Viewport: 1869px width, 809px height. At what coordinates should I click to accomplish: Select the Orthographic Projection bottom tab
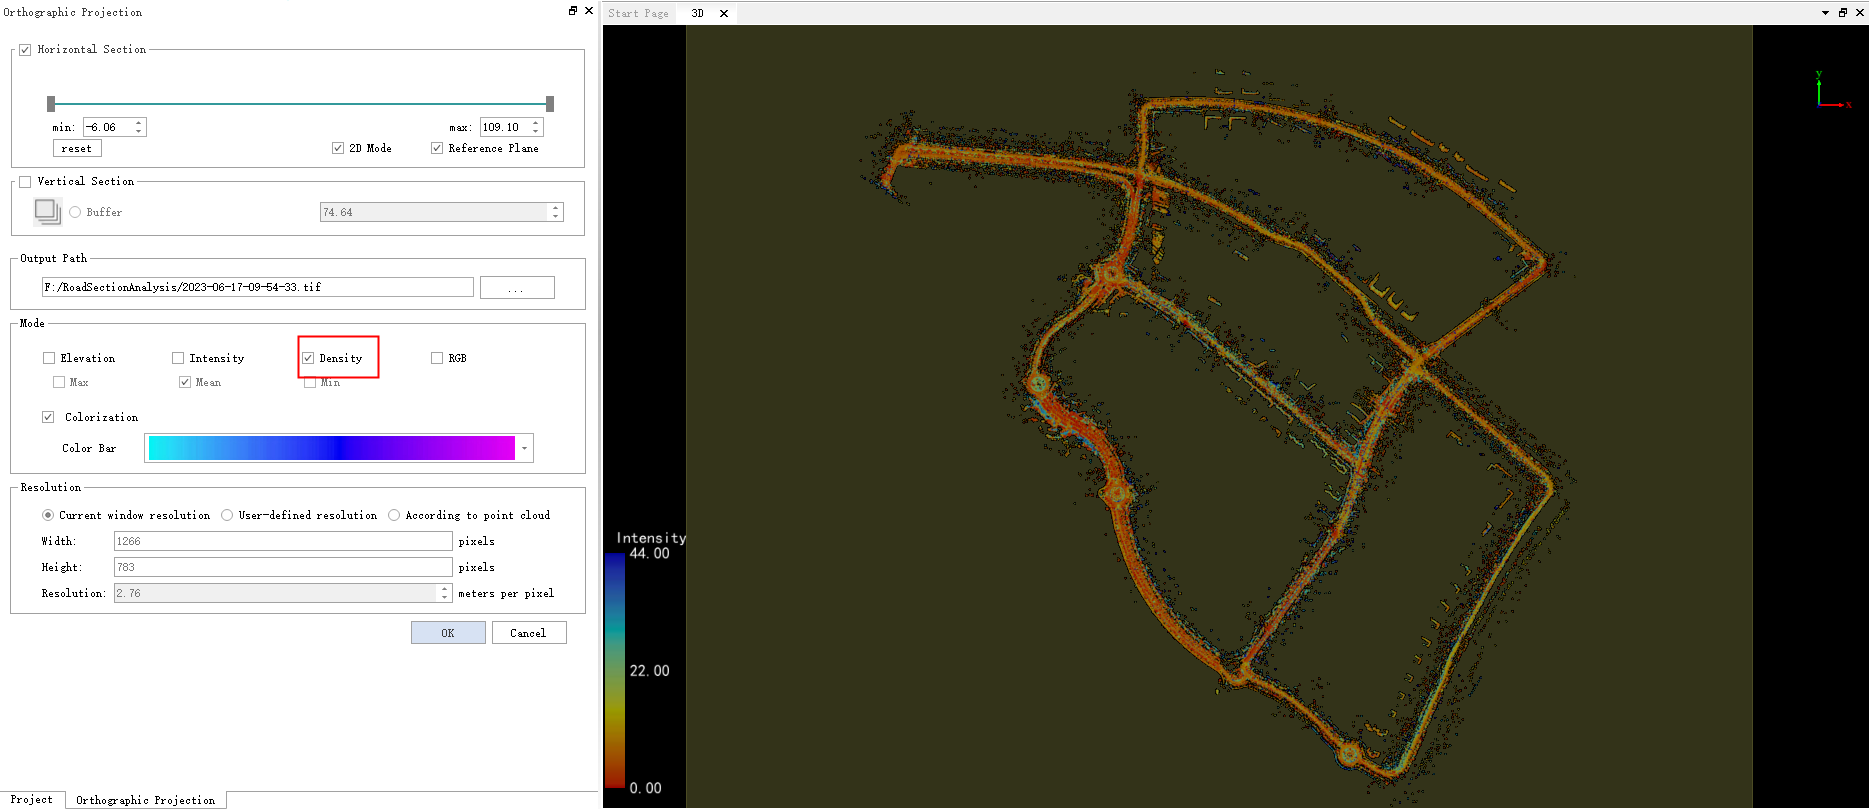(x=146, y=800)
